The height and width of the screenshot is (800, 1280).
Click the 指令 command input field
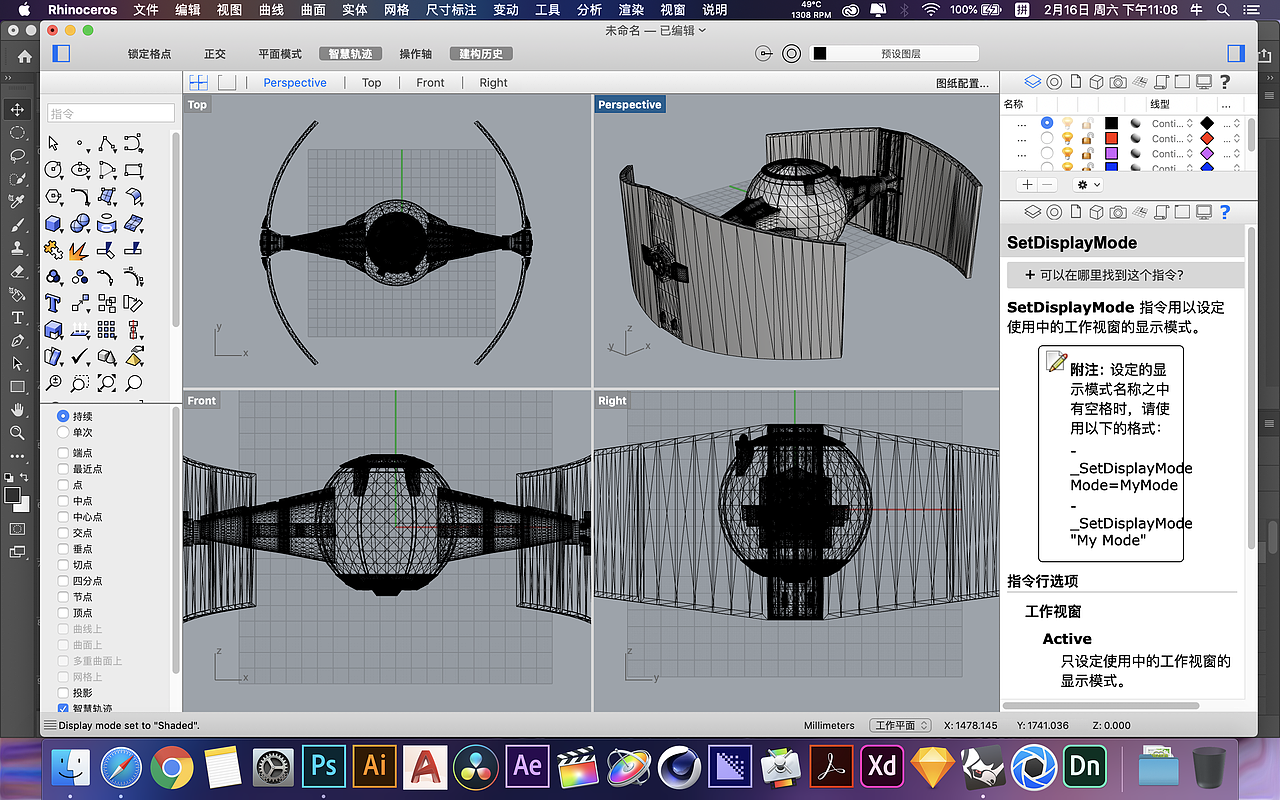(x=111, y=114)
